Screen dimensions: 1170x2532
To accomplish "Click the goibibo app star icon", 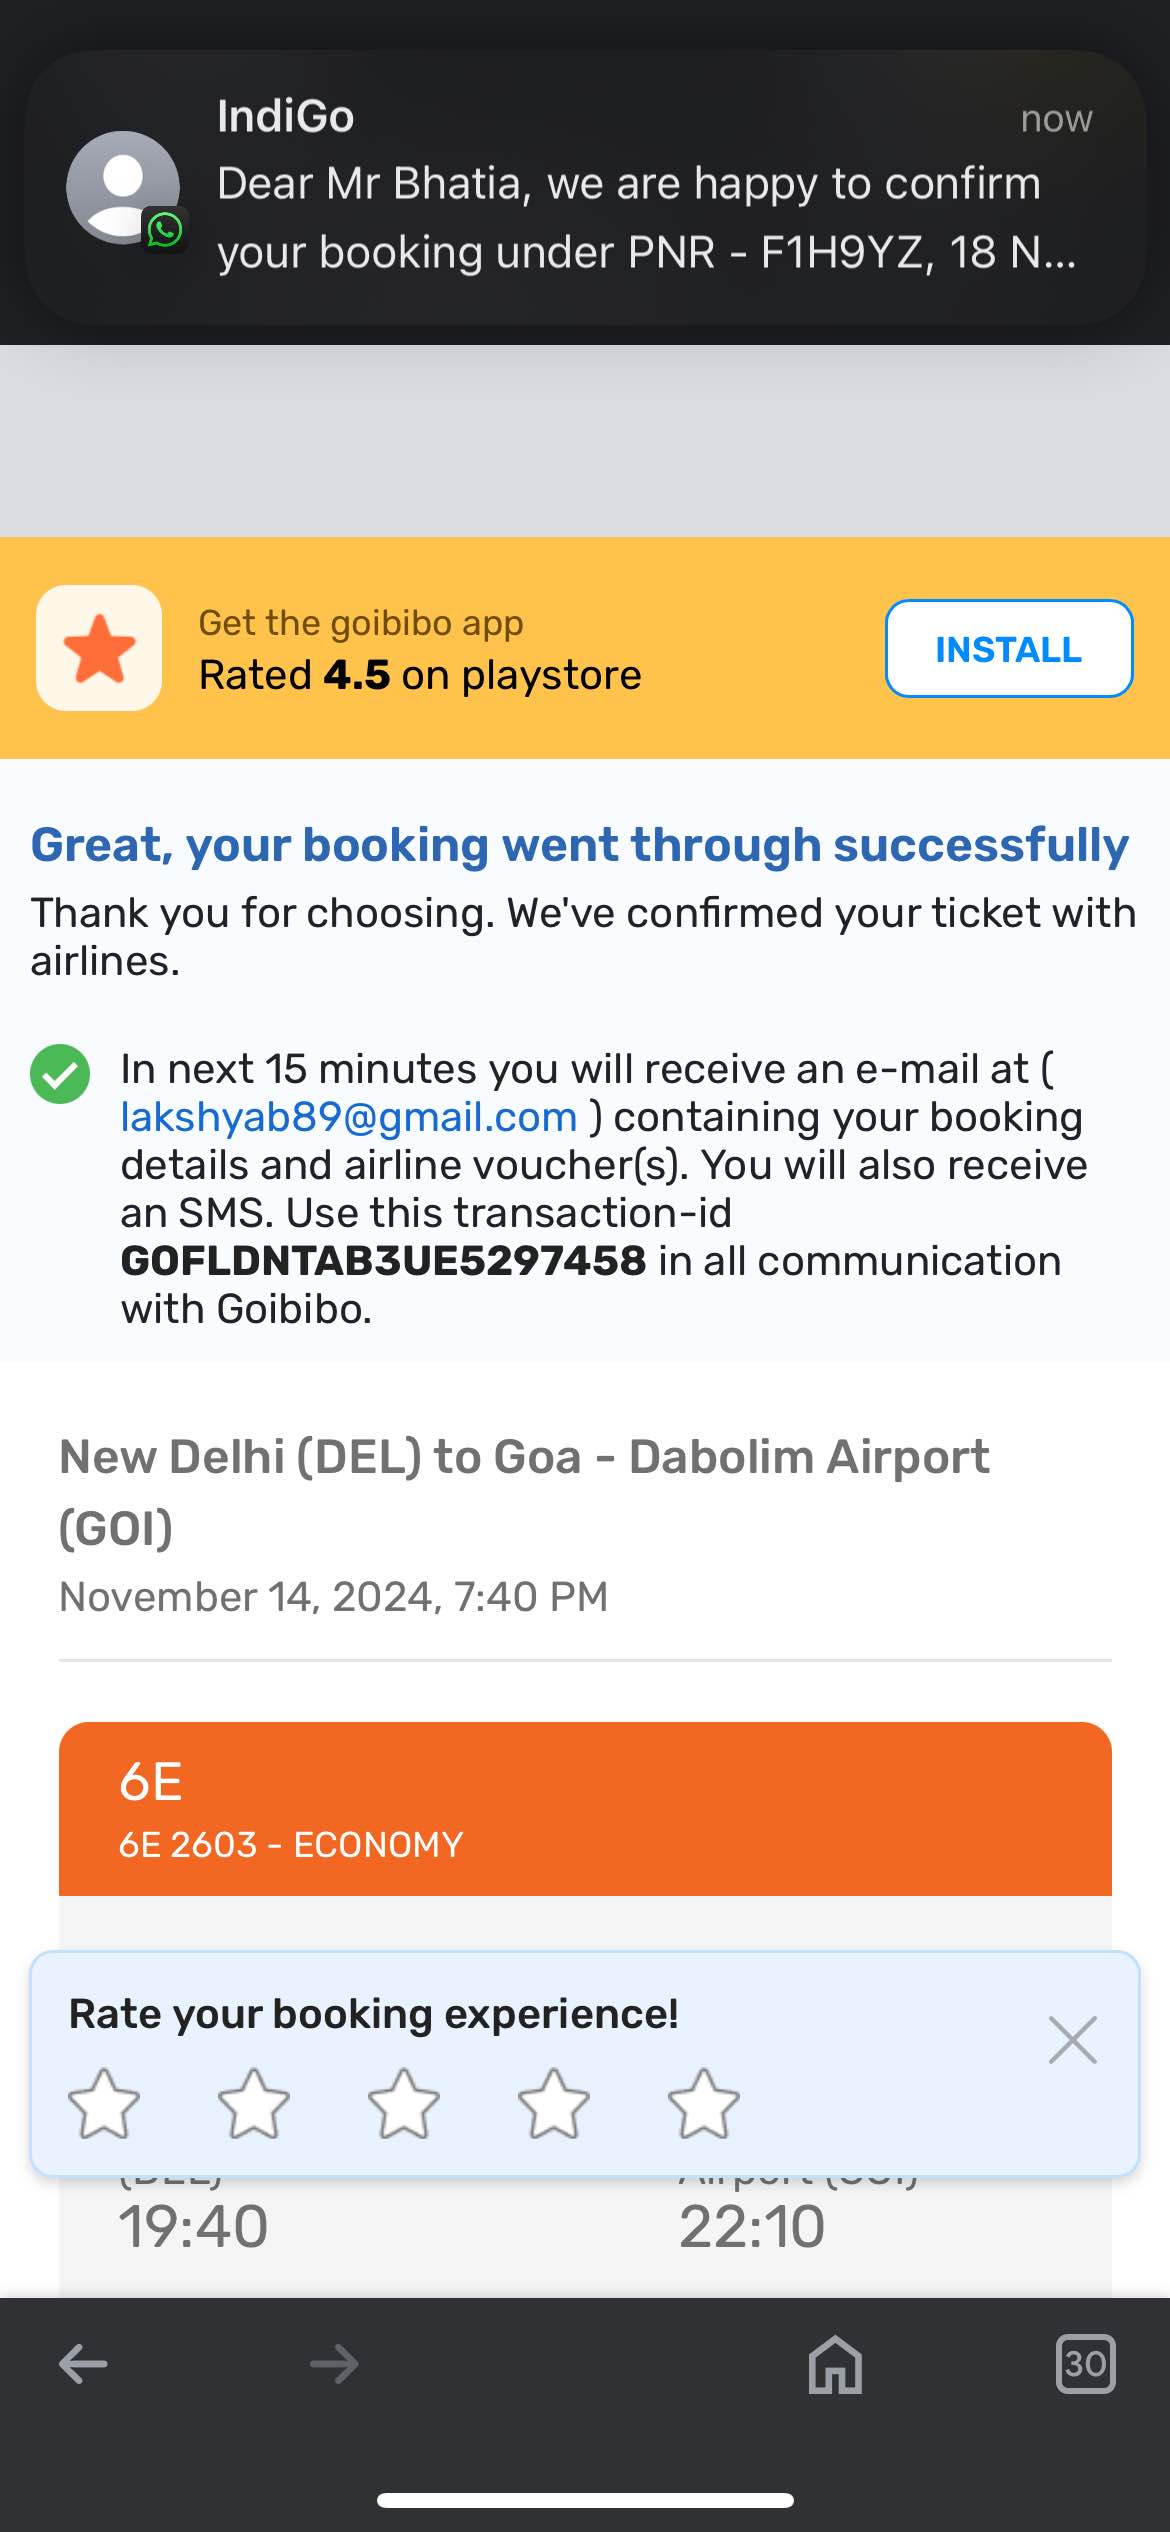I will (99, 648).
